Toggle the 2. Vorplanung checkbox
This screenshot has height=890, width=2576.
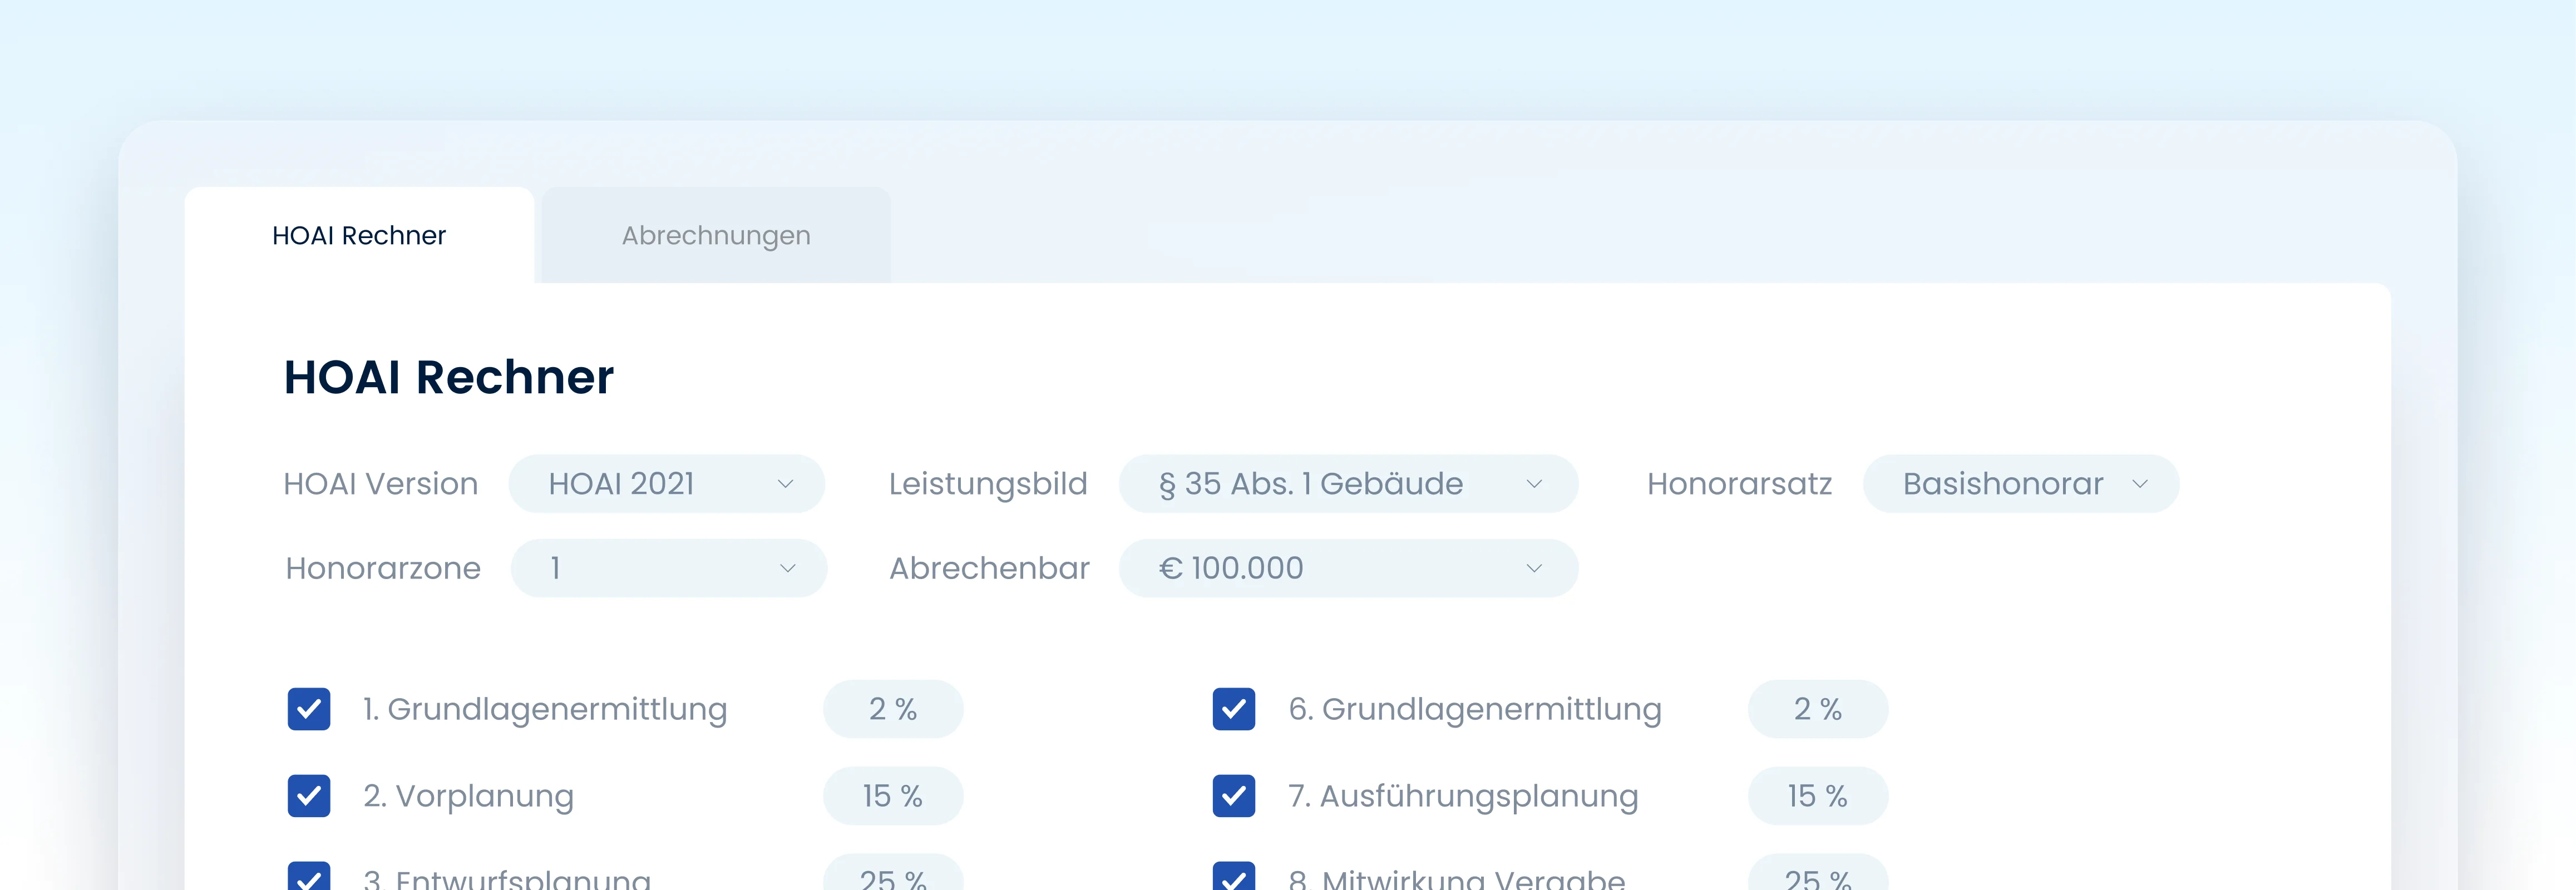pyautogui.click(x=309, y=796)
